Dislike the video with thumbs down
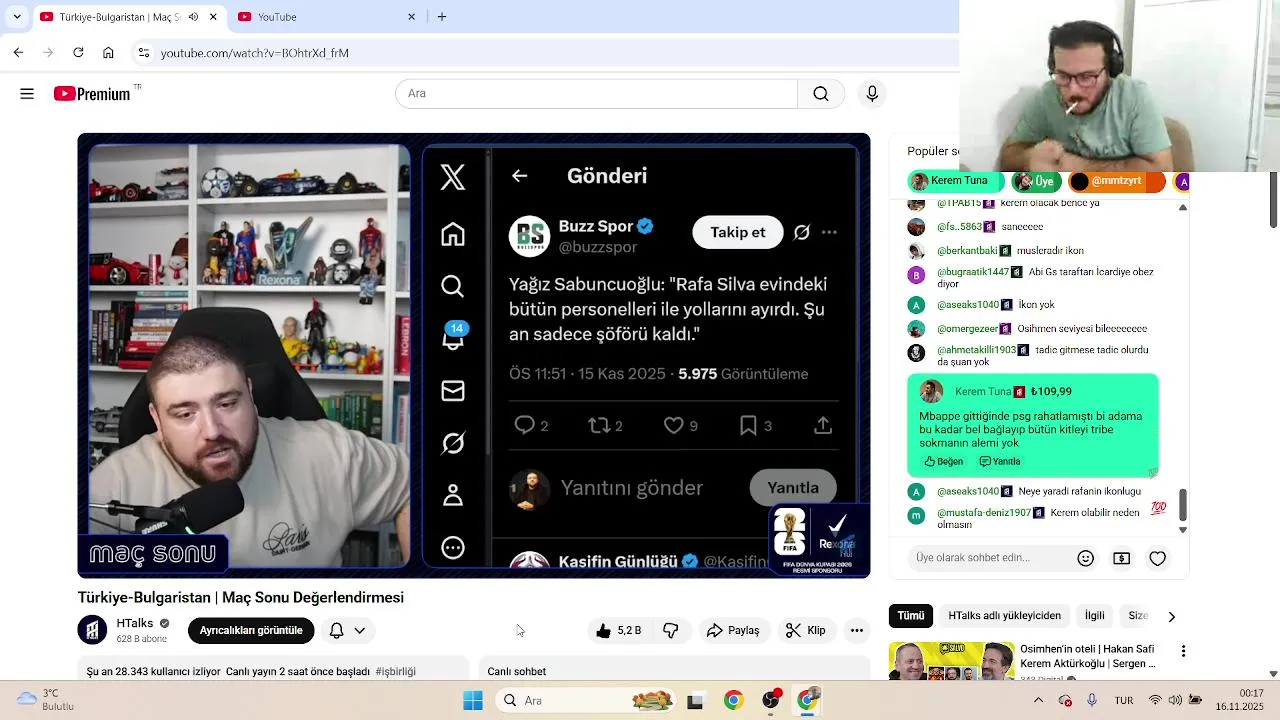The height and width of the screenshot is (720, 1280). (x=671, y=630)
